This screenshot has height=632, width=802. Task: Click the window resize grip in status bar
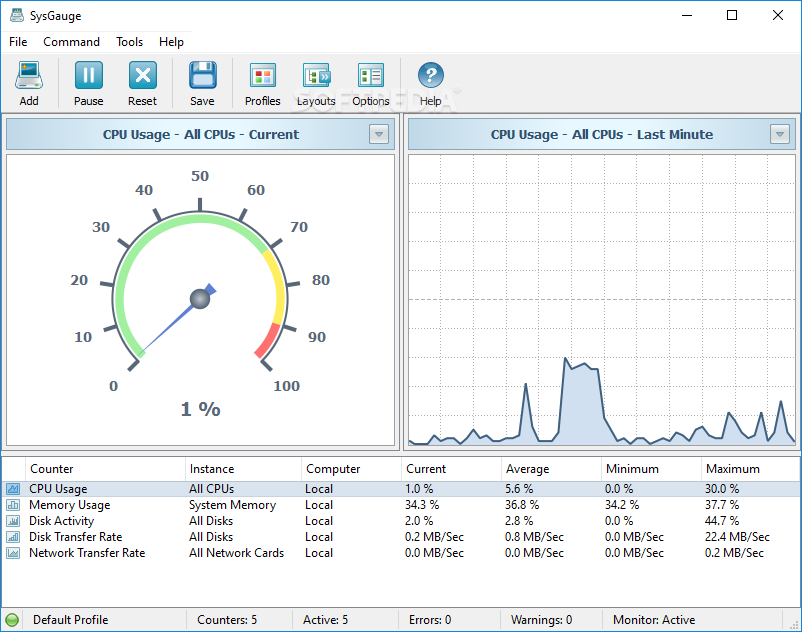click(x=794, y=624)
